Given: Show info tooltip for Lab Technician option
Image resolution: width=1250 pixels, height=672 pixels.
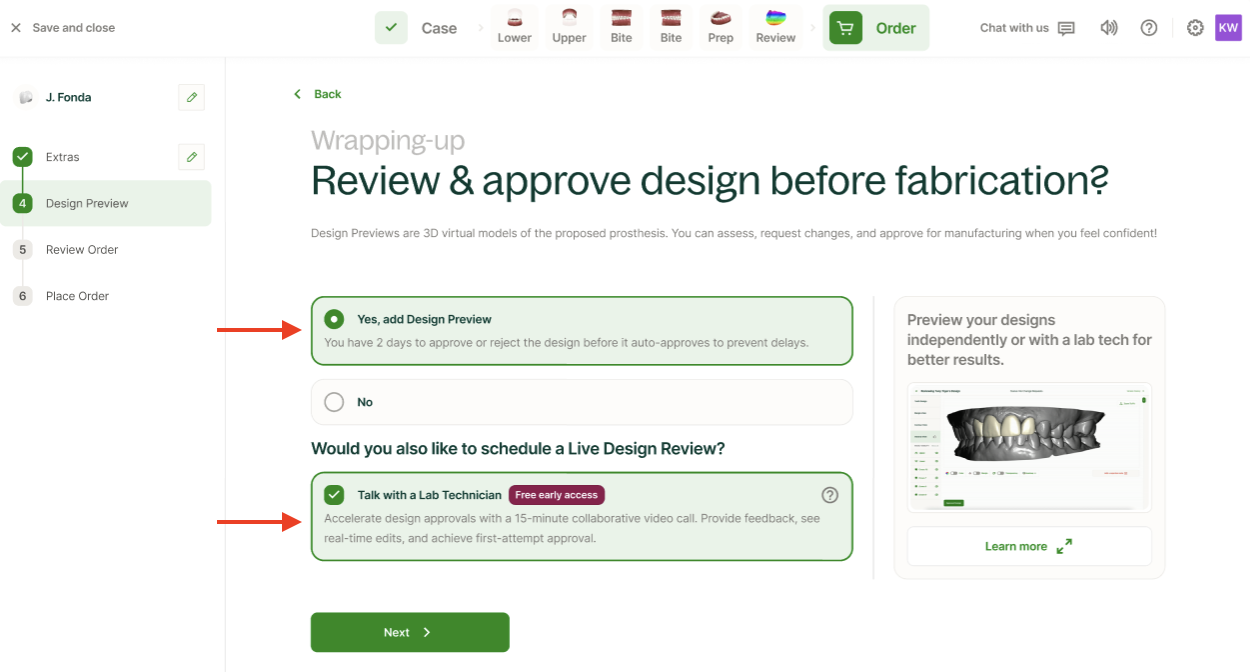Looking at the screenshot, I should click(829, 495).
